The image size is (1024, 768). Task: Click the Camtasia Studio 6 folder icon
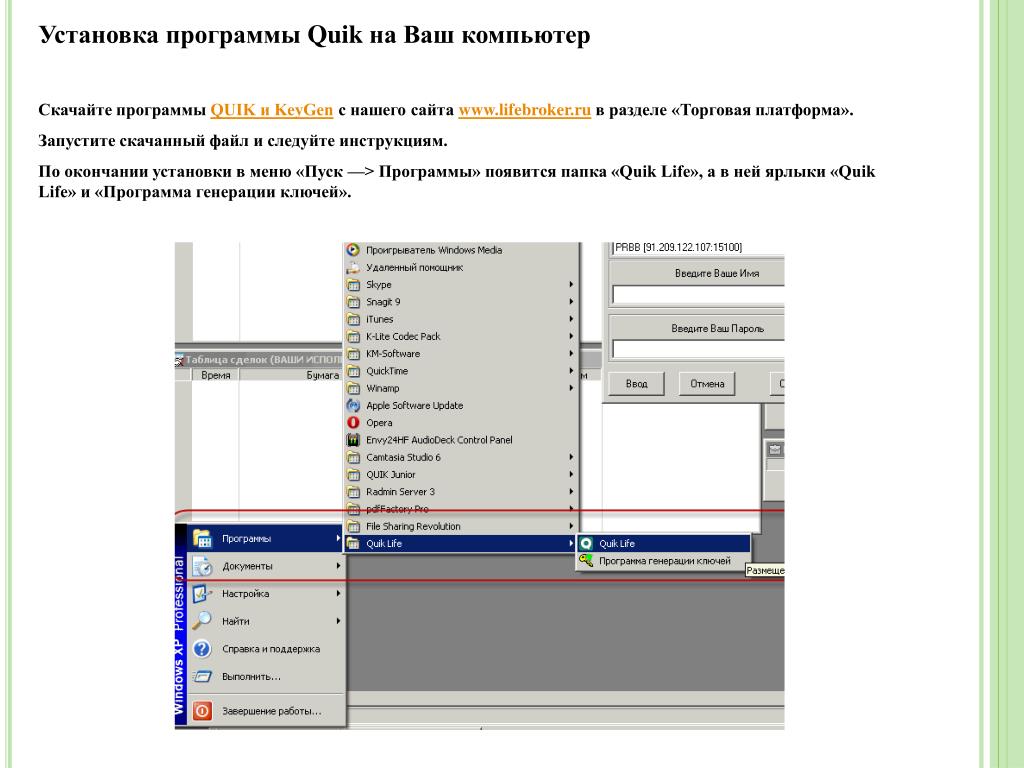[353, 457]
